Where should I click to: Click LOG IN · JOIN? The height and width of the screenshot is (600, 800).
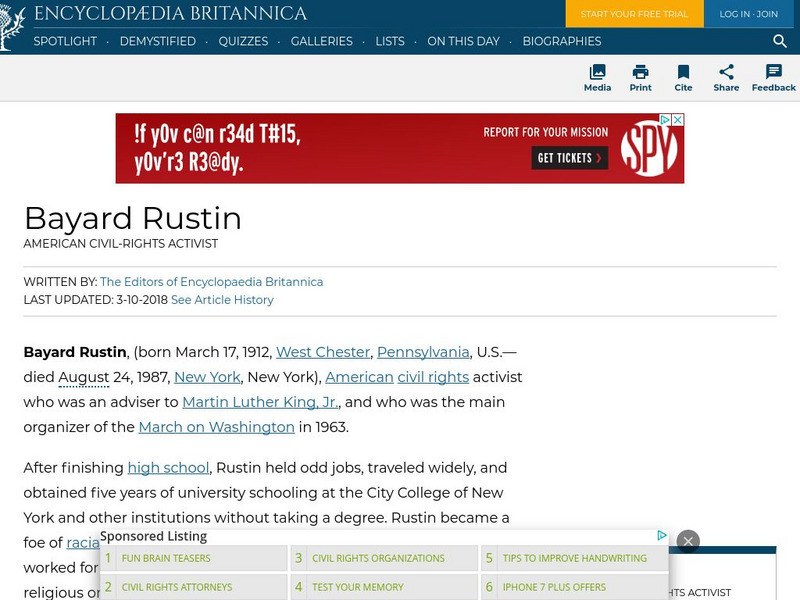click(748, 15)
